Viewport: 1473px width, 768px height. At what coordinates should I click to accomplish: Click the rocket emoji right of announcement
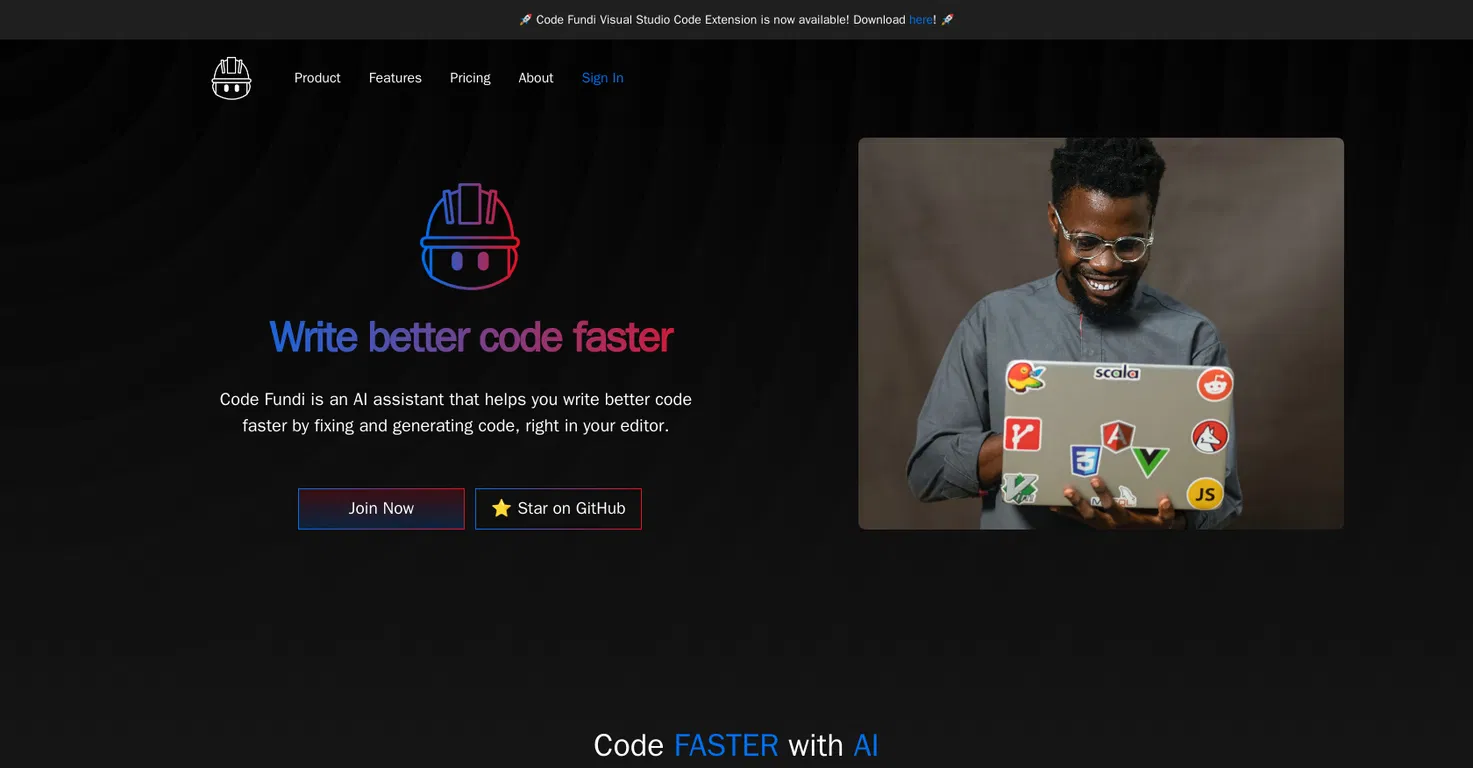click(947, 20)
